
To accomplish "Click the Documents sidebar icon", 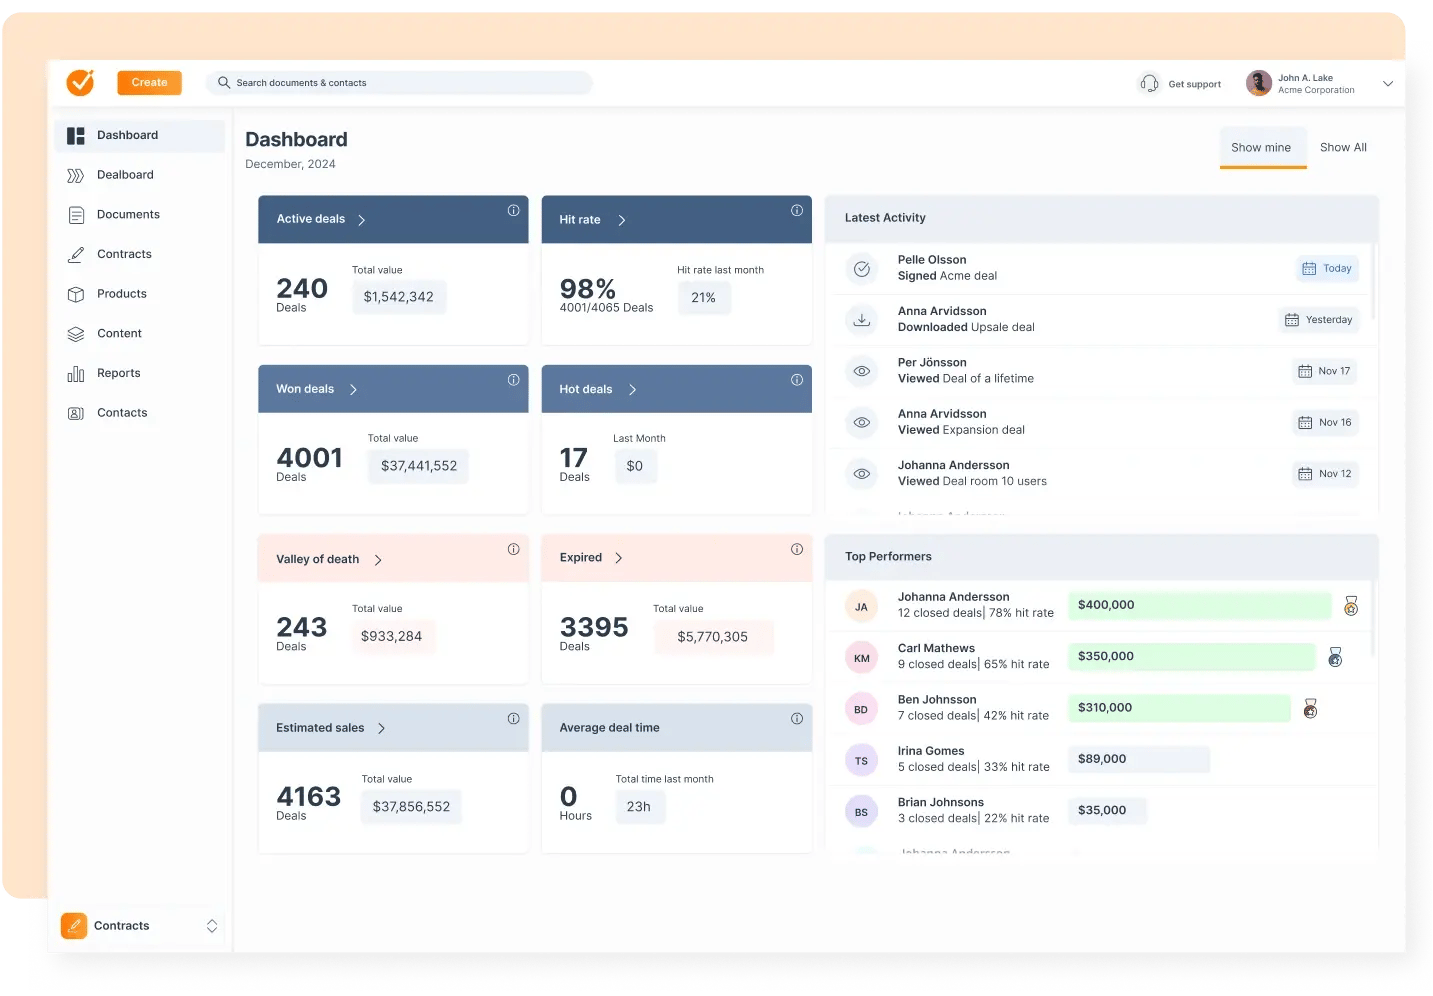I will pyautogui.click(x=76, y=215).
